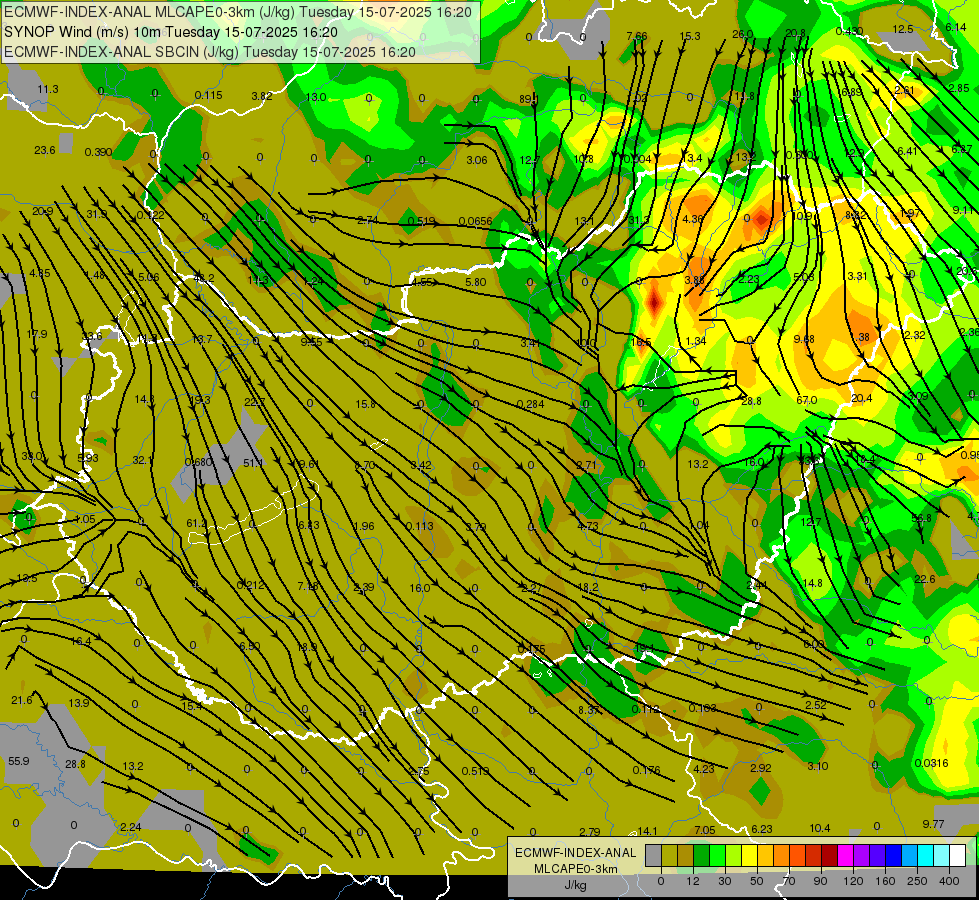The image size is (979, 900).
Task: Click the map value 8.37
Action: 589,710
